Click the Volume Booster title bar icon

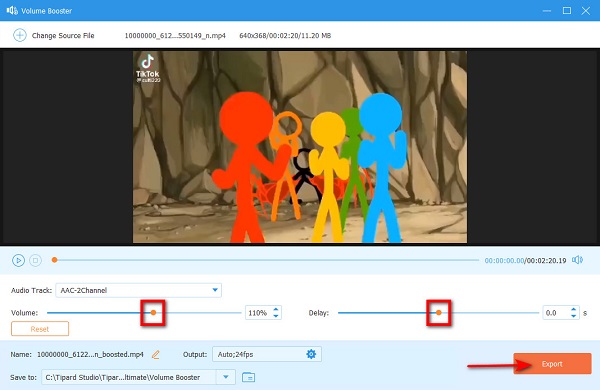pos(12,10)
